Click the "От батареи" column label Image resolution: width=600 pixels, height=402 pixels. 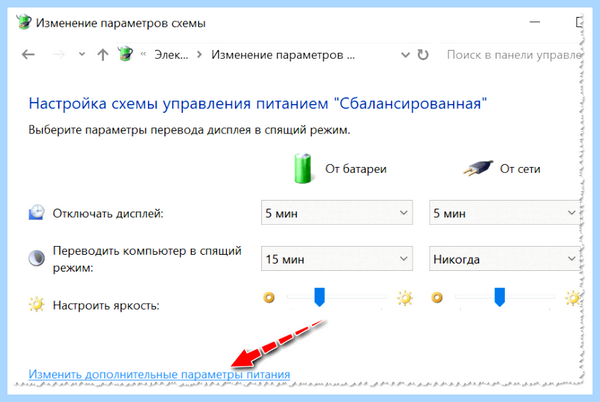click(356, 169)
